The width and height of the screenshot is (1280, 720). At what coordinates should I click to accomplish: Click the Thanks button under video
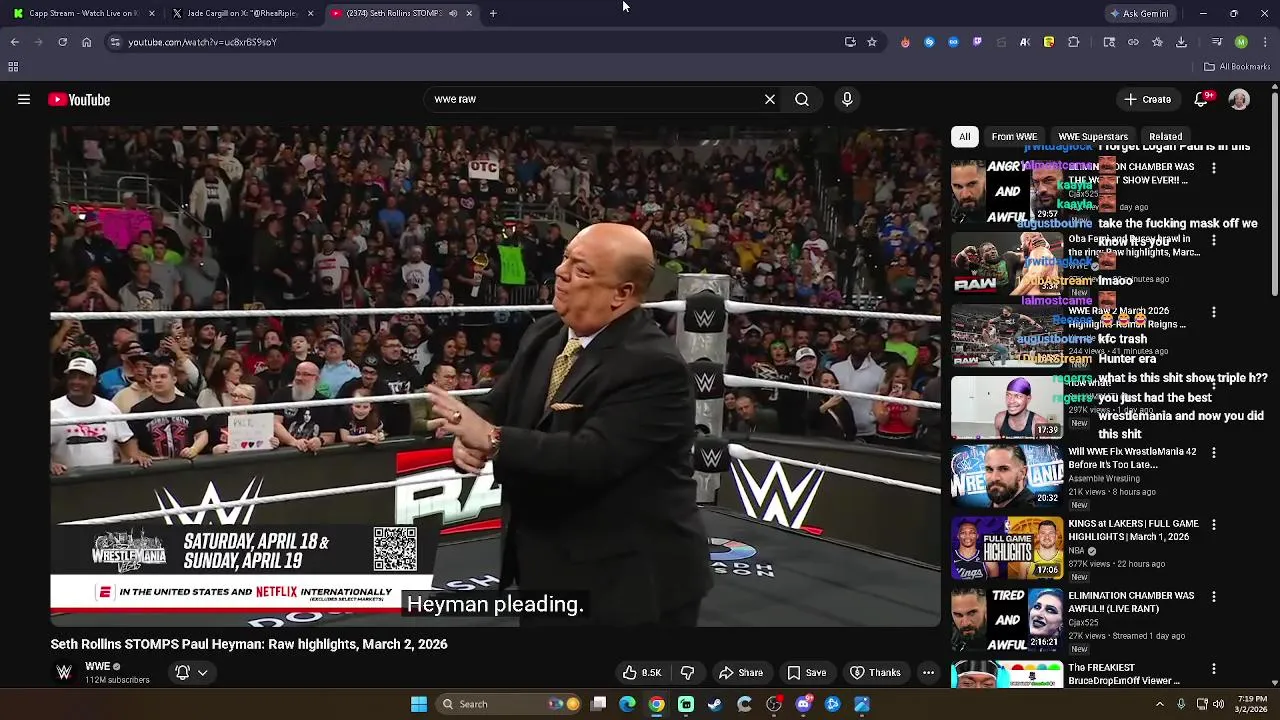pos(876,673)
